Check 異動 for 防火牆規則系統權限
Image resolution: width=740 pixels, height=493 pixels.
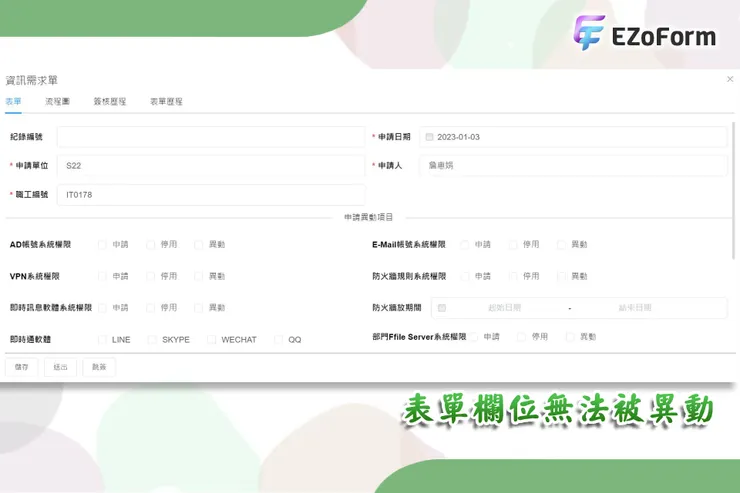coord(561,276)
